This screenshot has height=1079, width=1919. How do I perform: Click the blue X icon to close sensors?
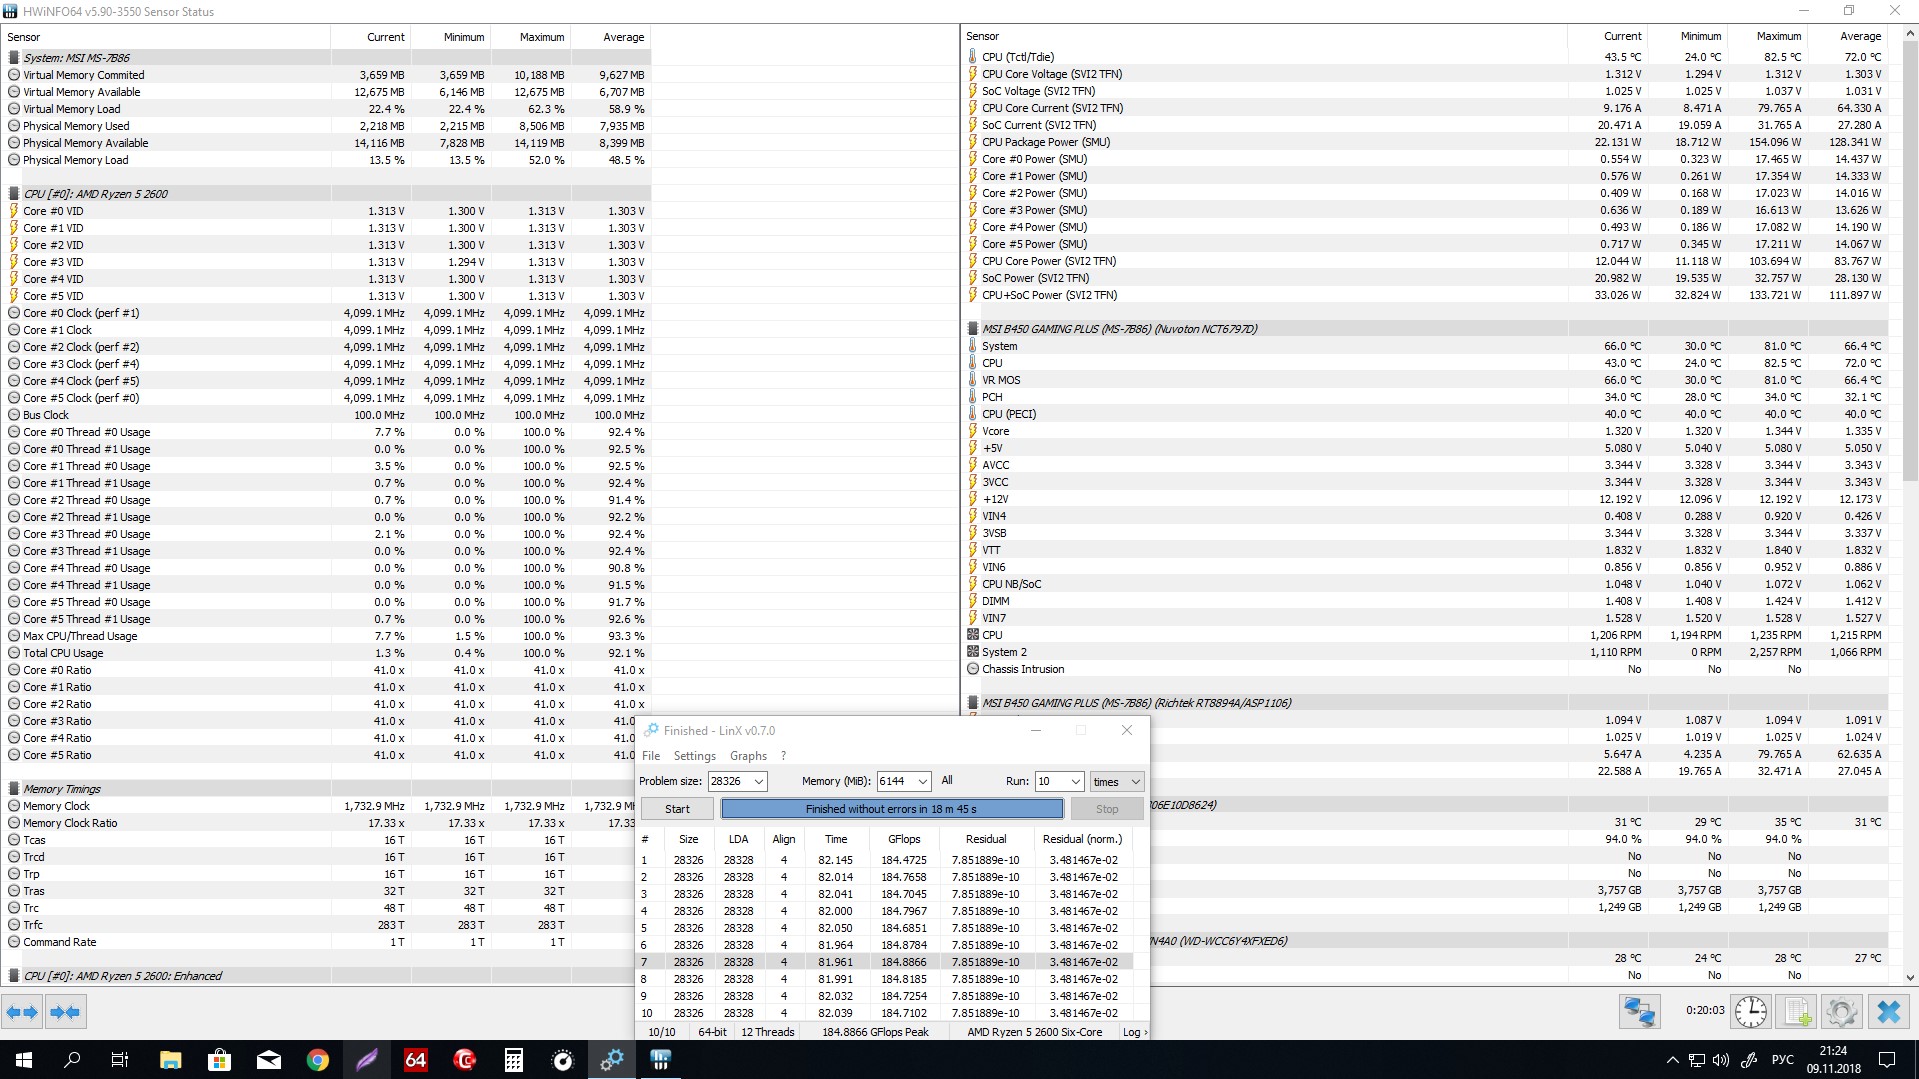(1888, 1012)
